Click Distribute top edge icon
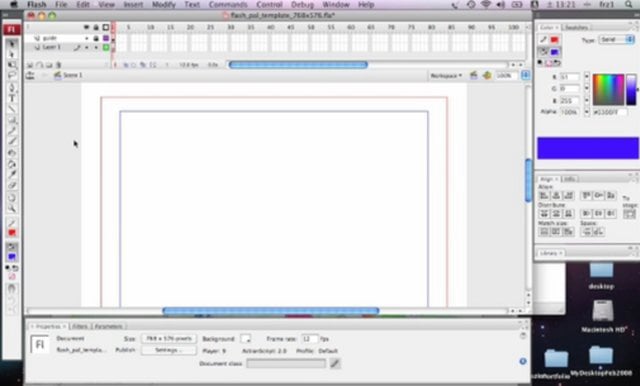640x386 pixels. (x=544, y=213)
